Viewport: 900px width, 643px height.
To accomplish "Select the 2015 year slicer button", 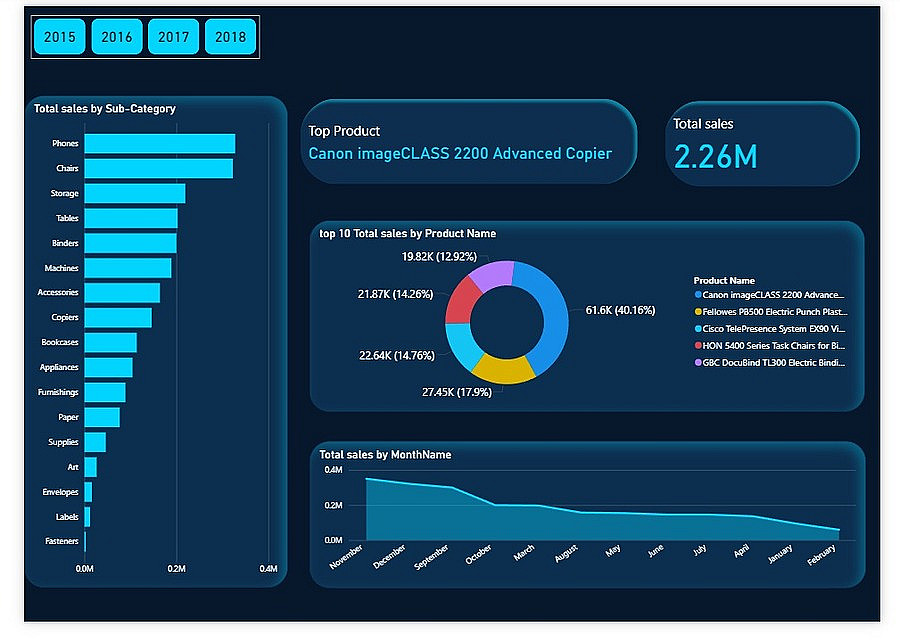I will (60, 37).
